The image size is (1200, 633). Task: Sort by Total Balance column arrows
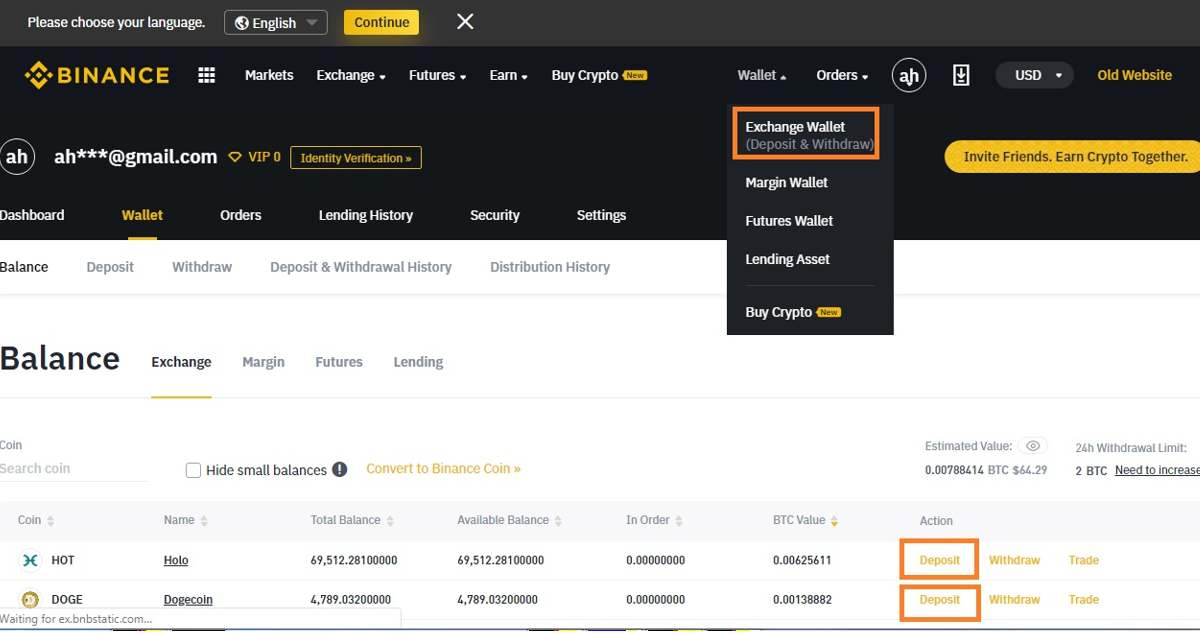point(390,521)
